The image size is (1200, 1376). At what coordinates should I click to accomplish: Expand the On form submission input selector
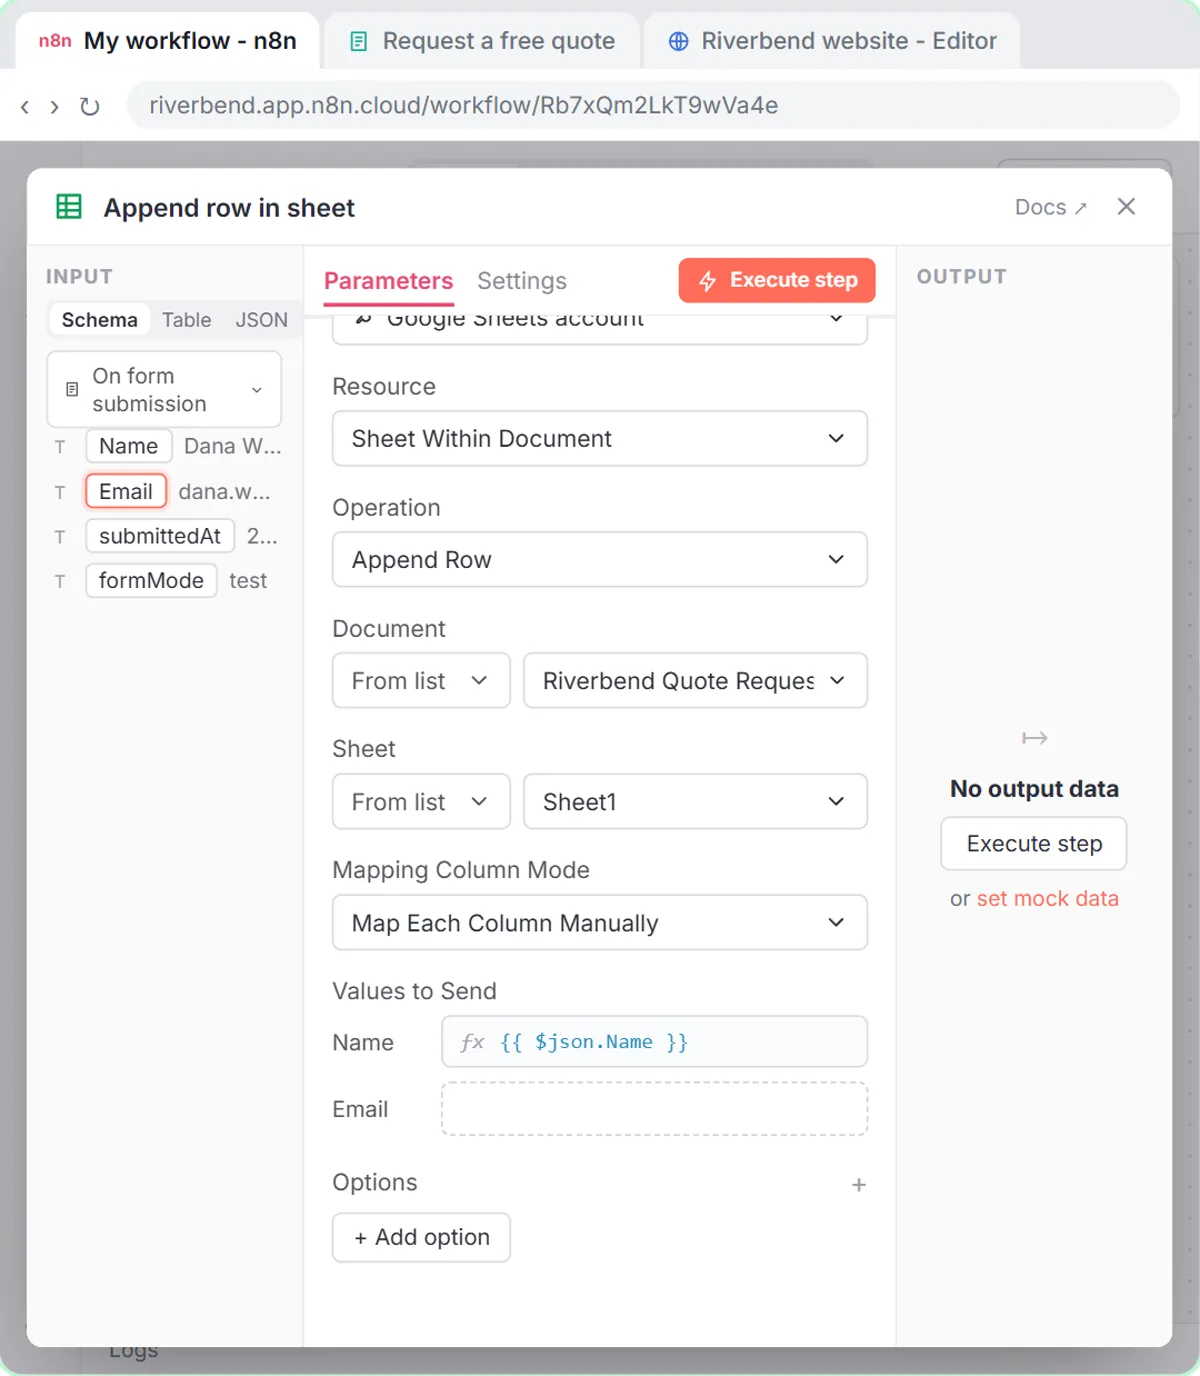[164, 390]
